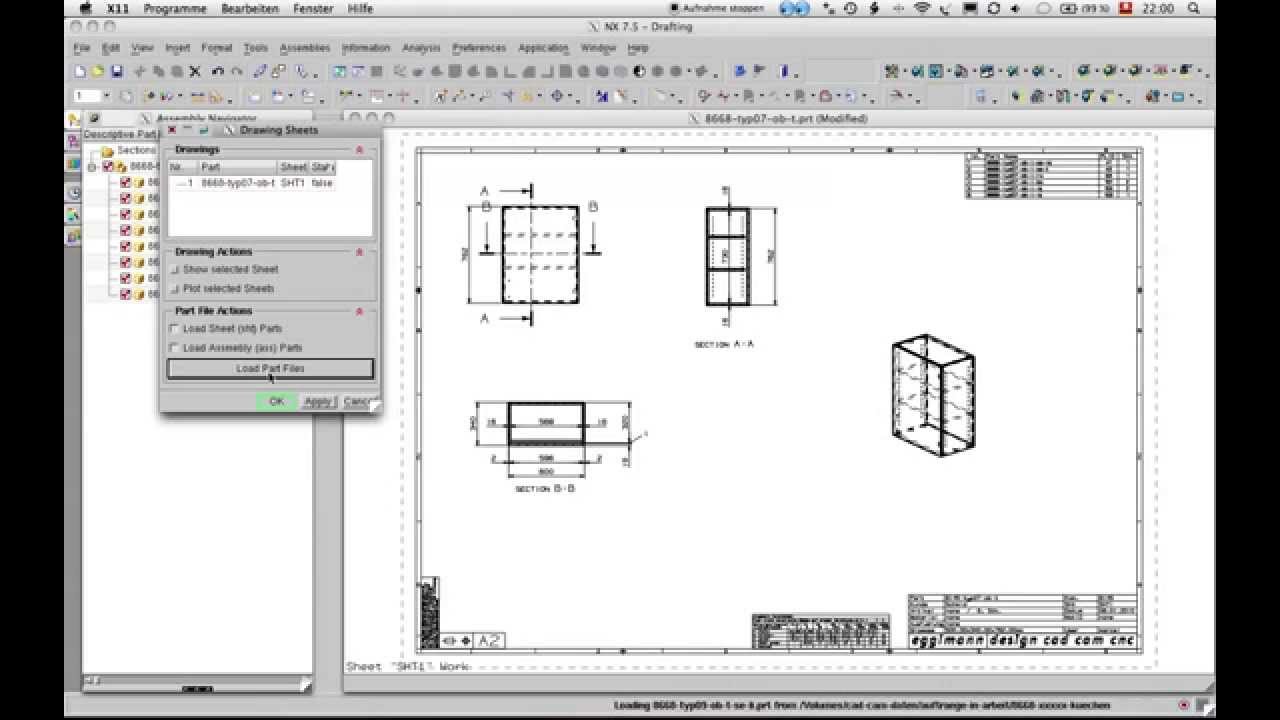This screenshot has height=720, width=1280.
Task: Click the Apple menu icon
Action: pos(85,8)
